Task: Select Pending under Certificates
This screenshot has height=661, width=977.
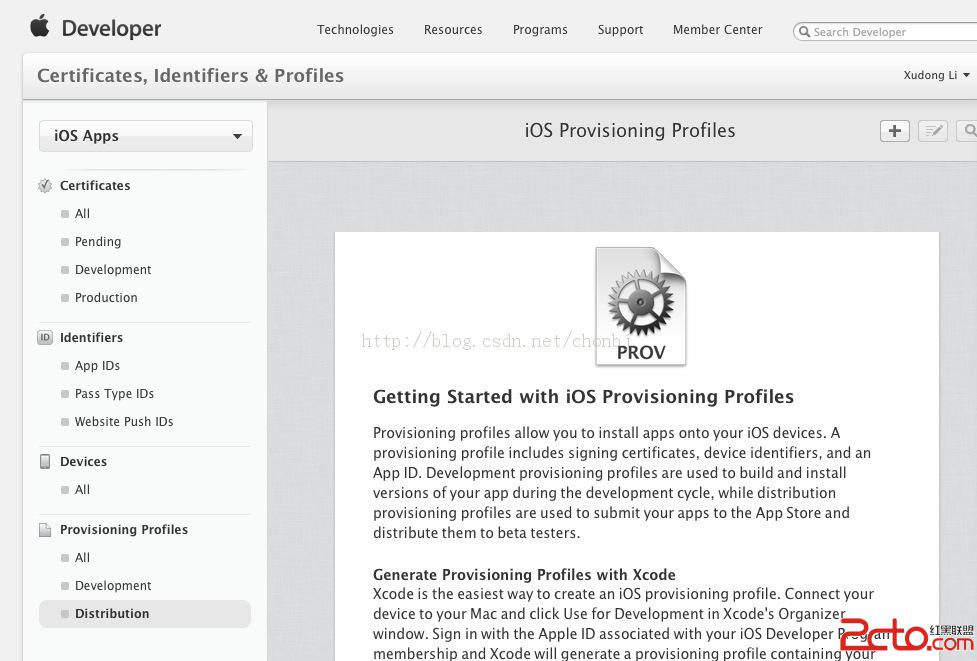Action: pyautogui.click(x=98, y=242)
